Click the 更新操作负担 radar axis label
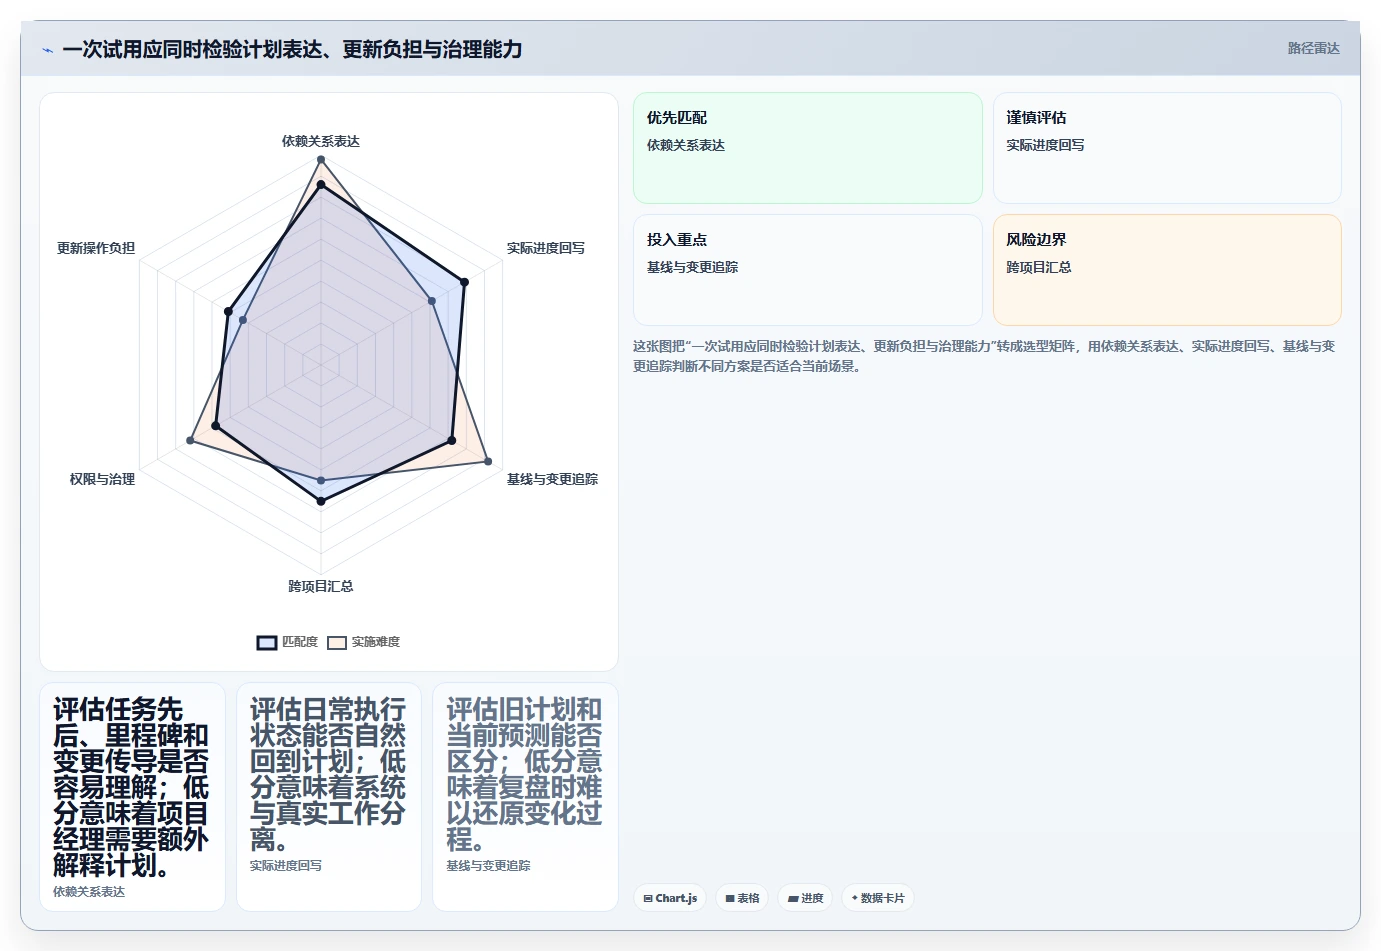Image resolution: width=1381 pixels, height=951 pixels. click(96, 248)
